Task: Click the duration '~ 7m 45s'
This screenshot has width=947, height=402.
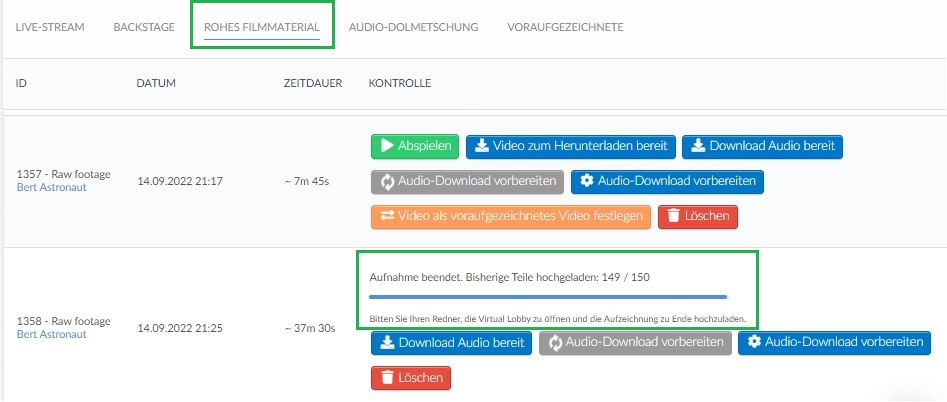Action: 307,182
